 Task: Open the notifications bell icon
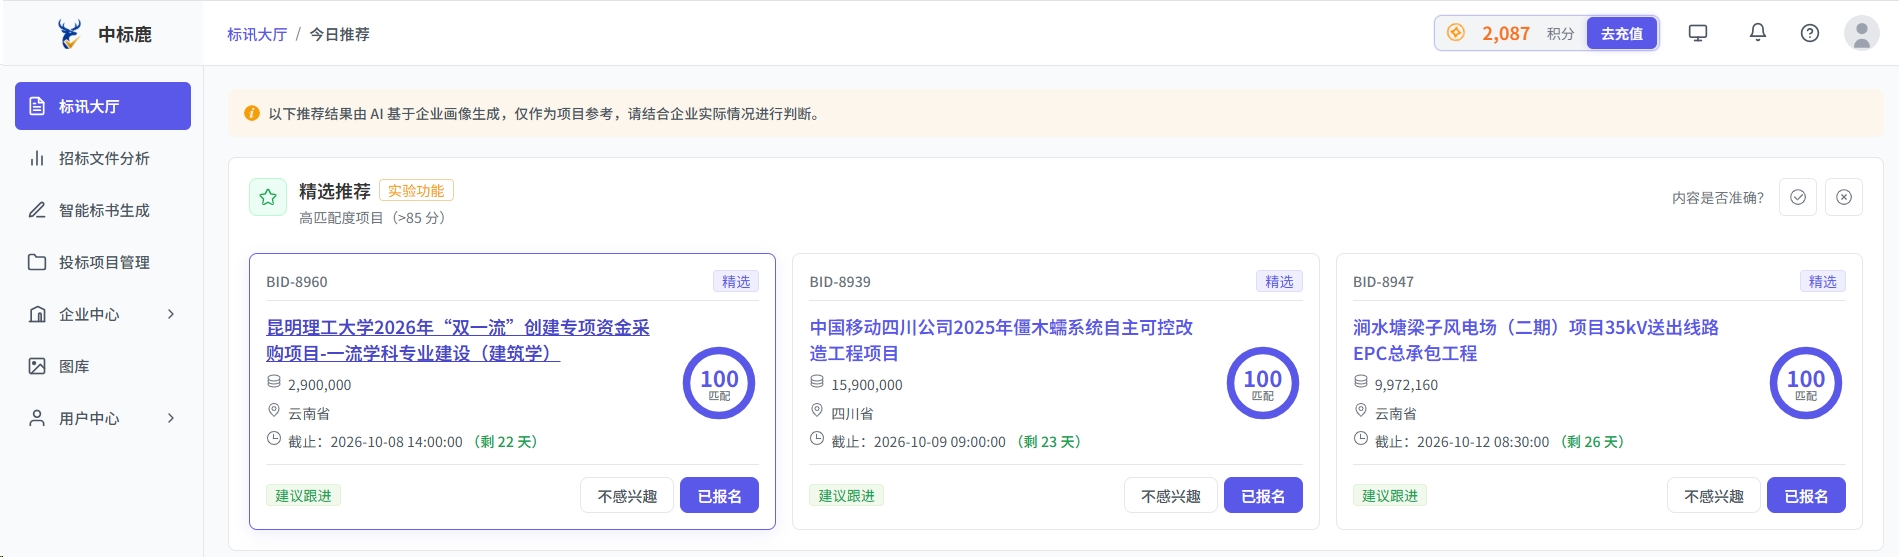click(1757, 33)
